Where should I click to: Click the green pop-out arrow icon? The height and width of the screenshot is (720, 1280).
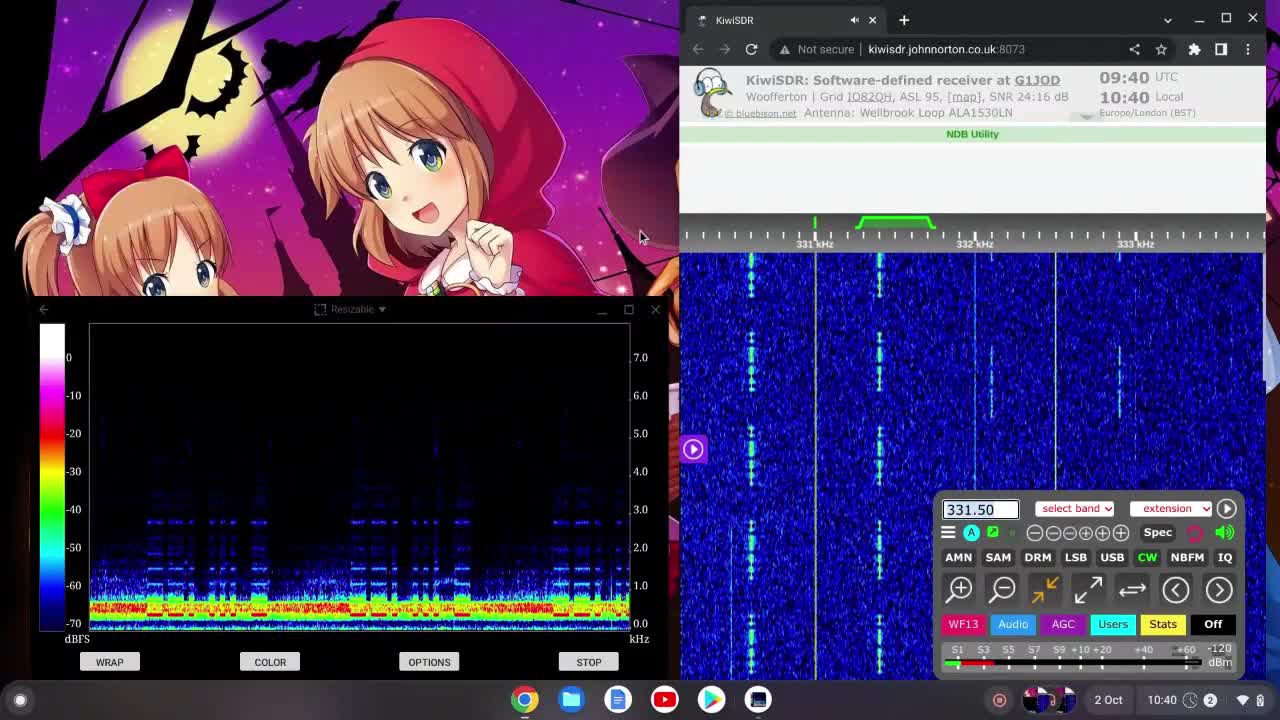(x=993, y=533)
